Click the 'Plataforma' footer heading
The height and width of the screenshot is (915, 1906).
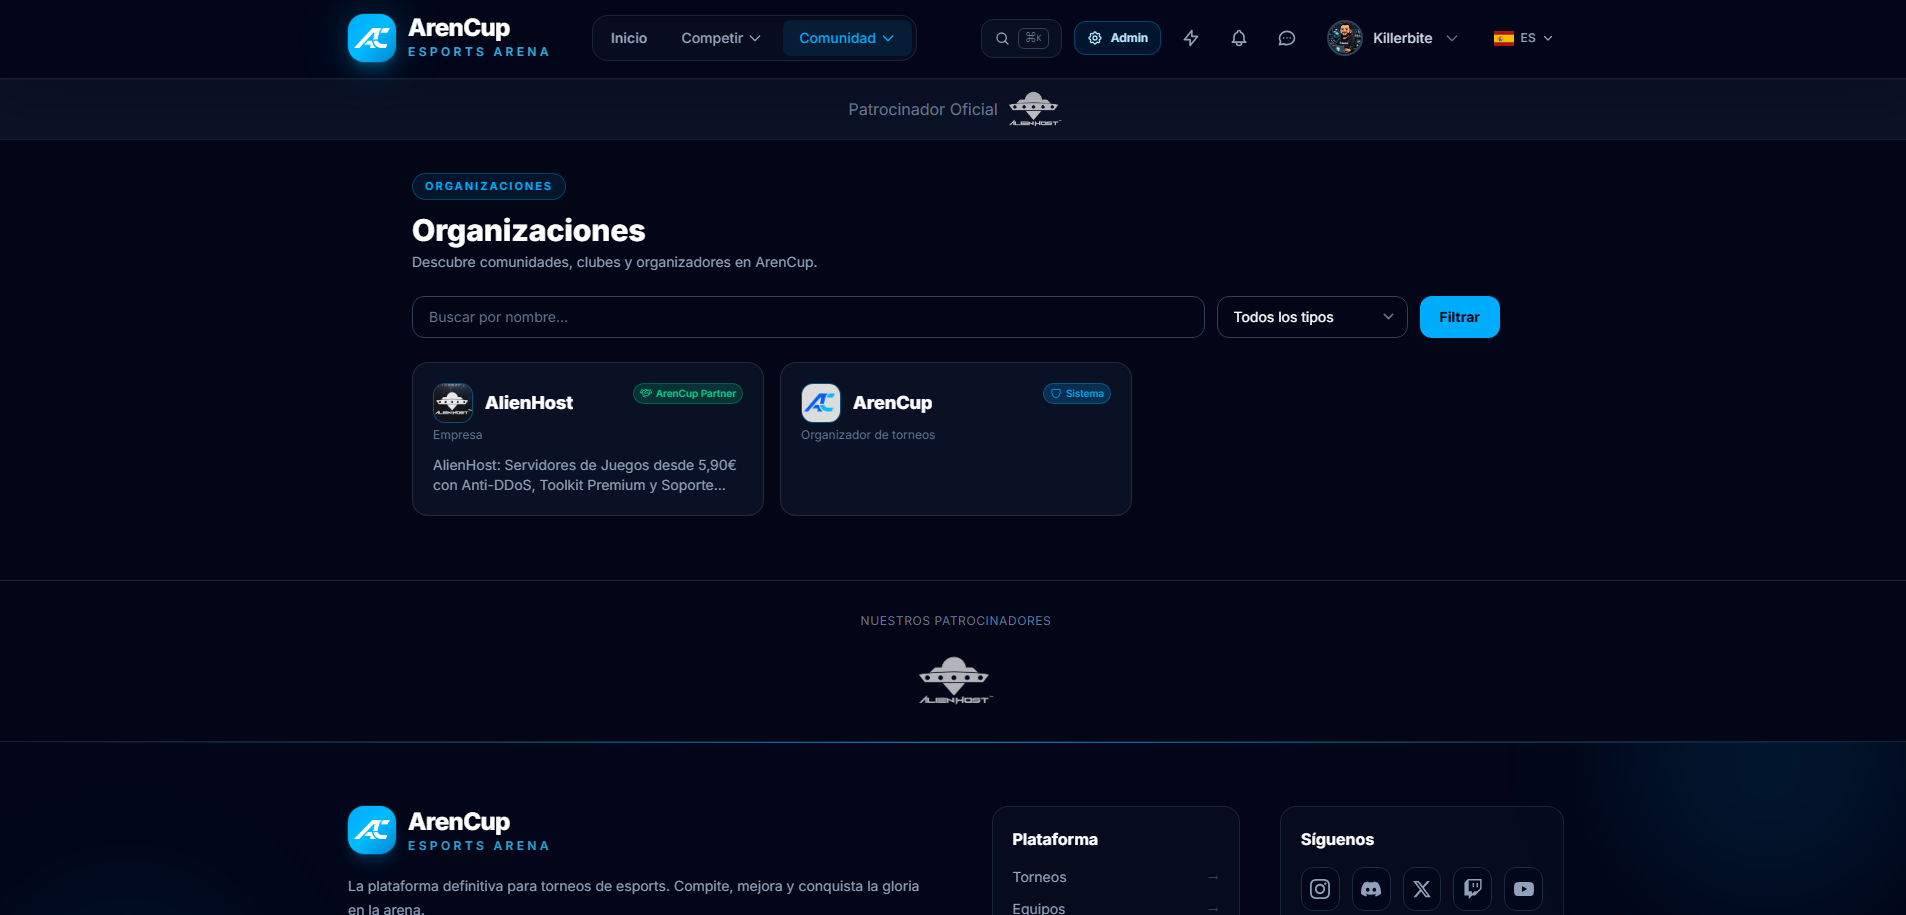coord(1055,839)
